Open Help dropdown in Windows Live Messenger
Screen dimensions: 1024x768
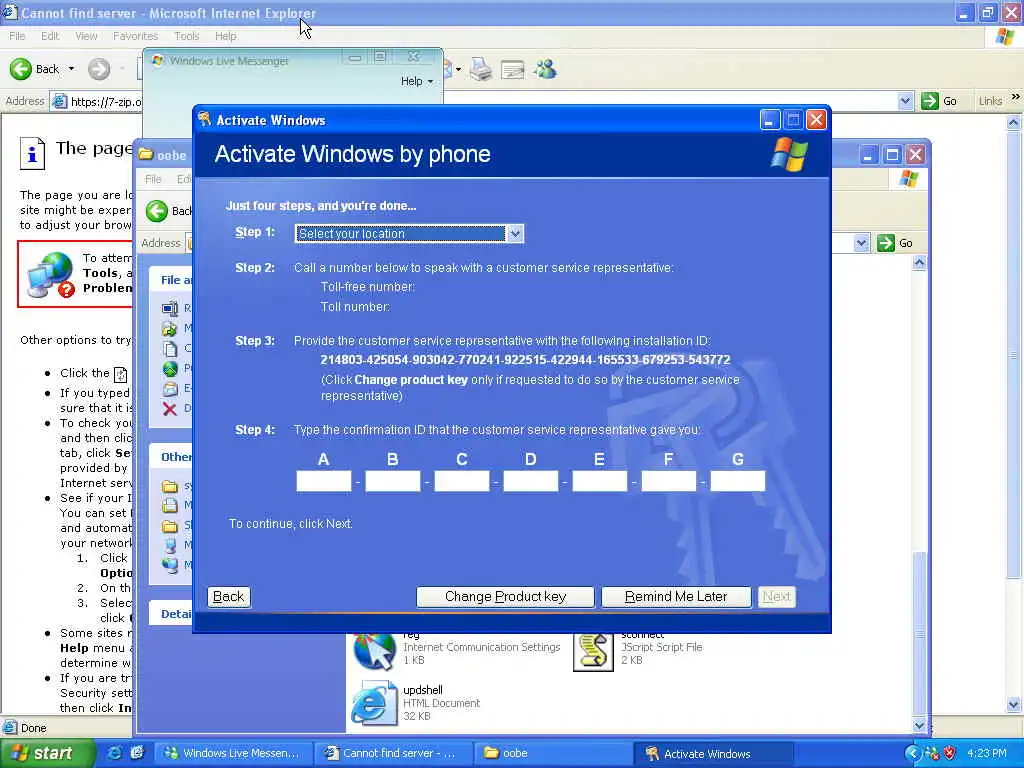coord(417,81)
